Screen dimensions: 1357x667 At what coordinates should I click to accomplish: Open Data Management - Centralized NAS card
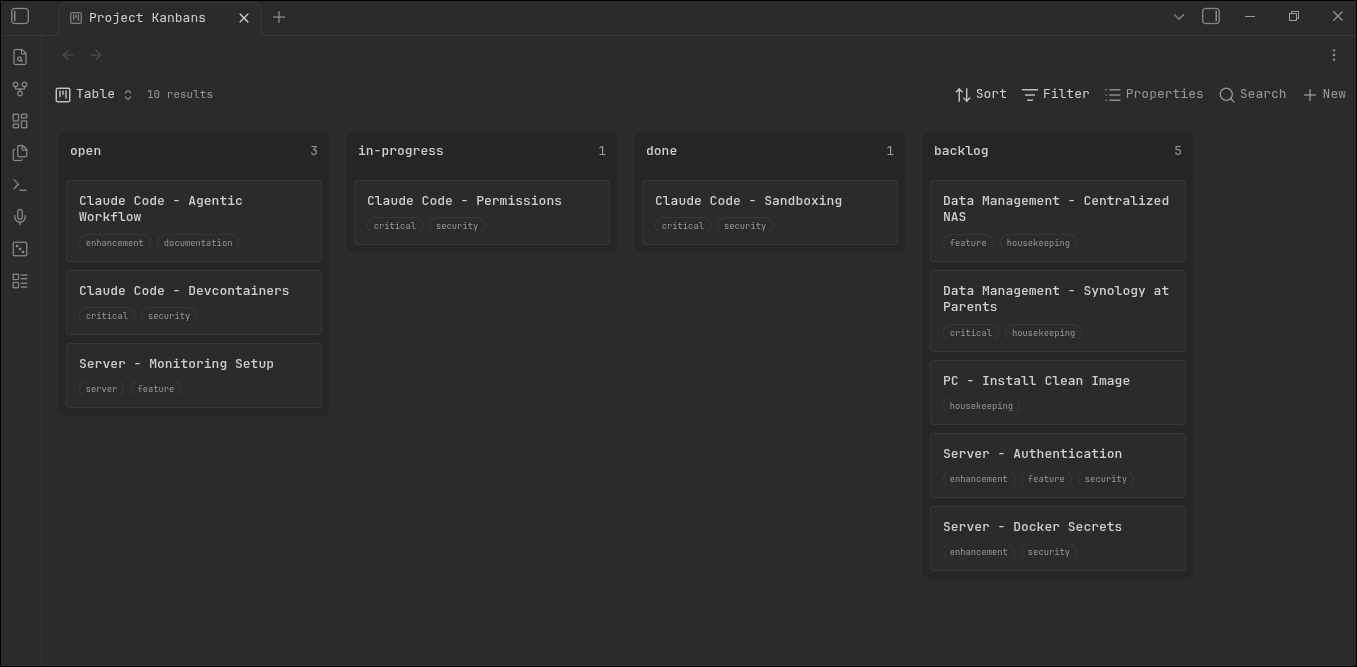coord(1058,221)
